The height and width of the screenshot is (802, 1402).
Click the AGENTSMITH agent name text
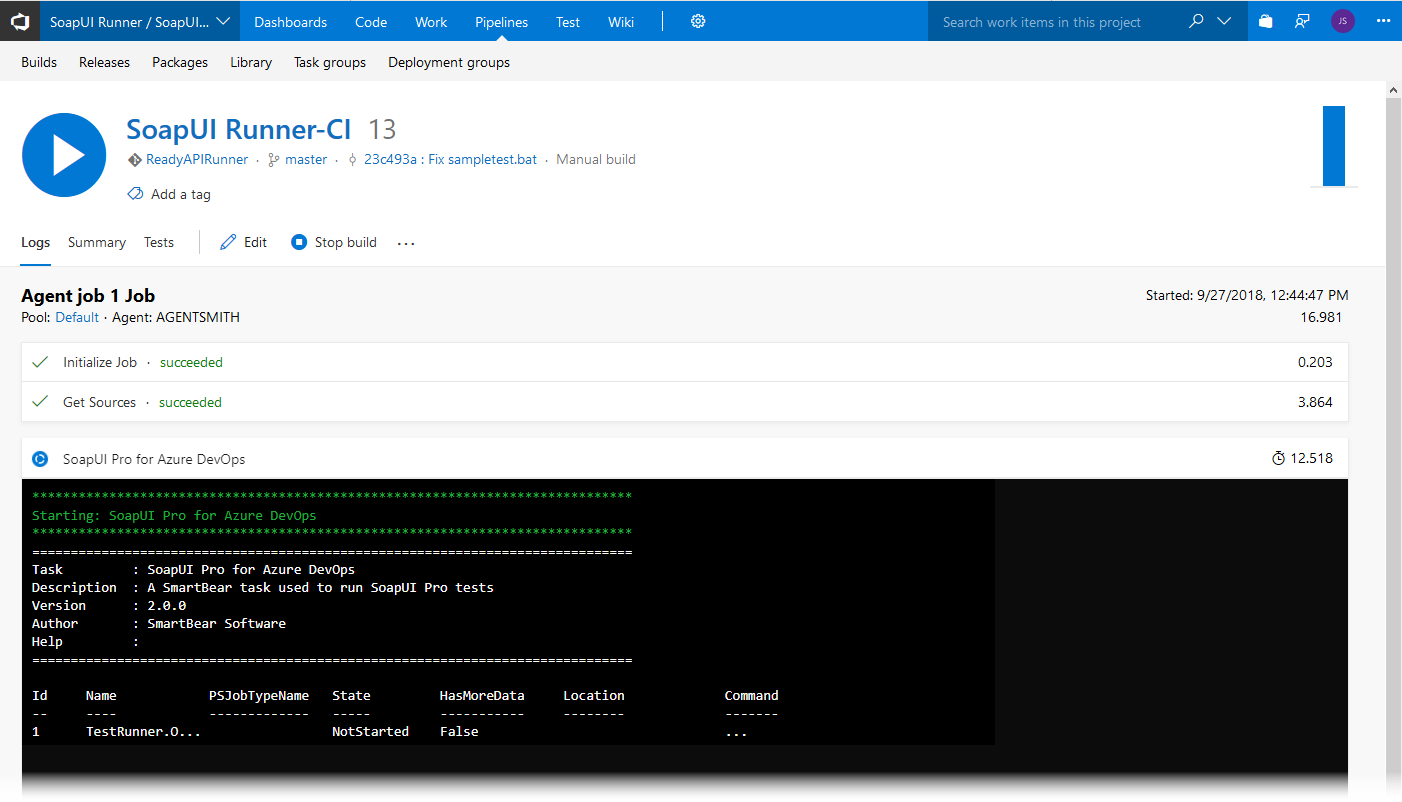pyautogui.click(x=197, y=317)
